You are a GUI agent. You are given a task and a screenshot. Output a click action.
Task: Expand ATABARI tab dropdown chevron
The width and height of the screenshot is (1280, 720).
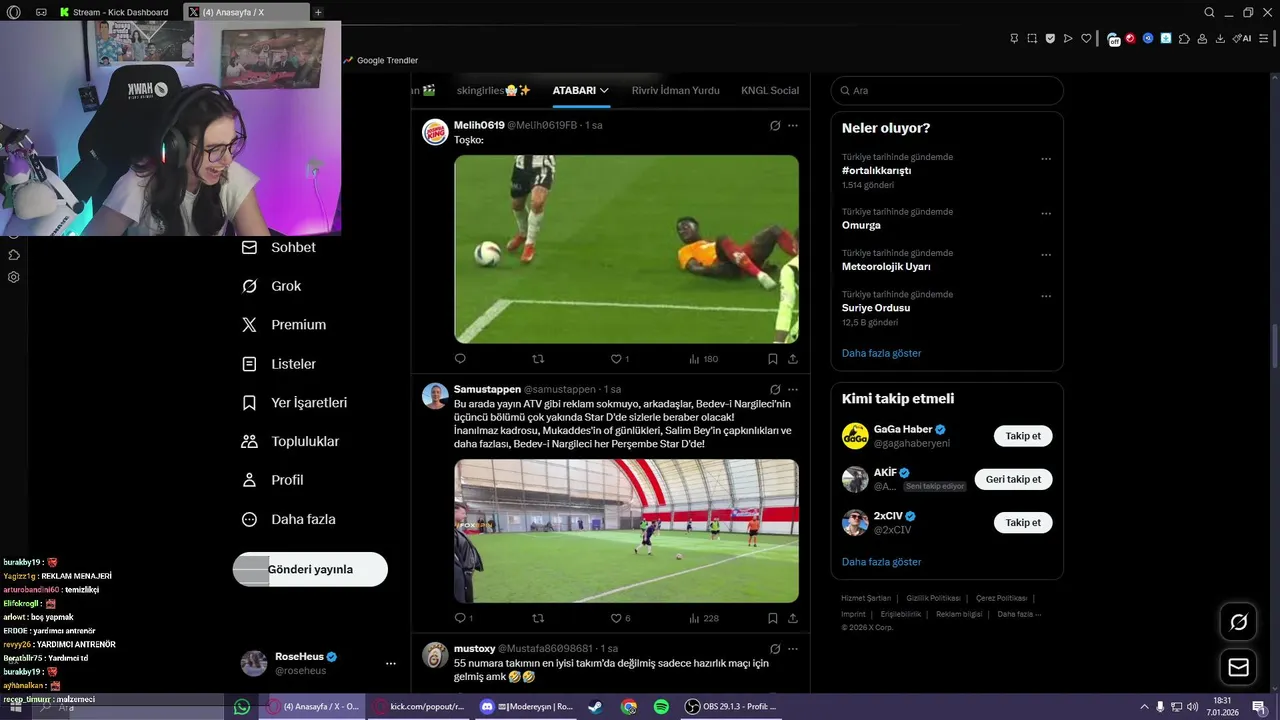pyautogui.click(x=604, y=90)
